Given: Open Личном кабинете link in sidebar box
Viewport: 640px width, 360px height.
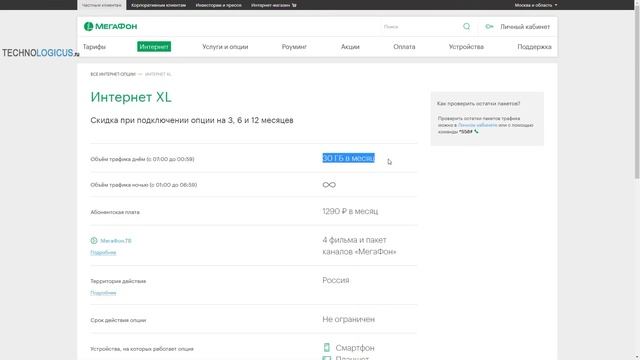Looking at the screenshot, I should [478, 125].
